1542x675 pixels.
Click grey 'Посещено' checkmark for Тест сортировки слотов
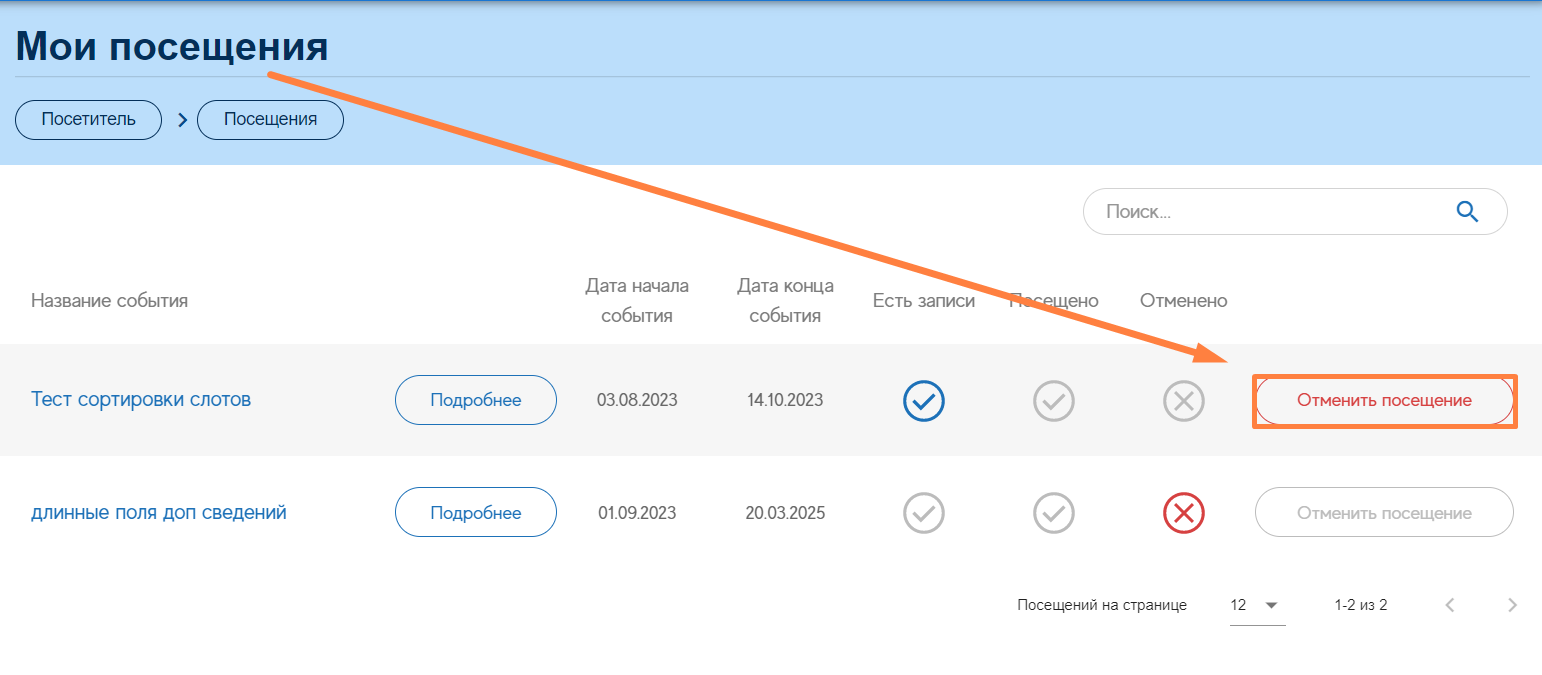[x=1053, y=401]
